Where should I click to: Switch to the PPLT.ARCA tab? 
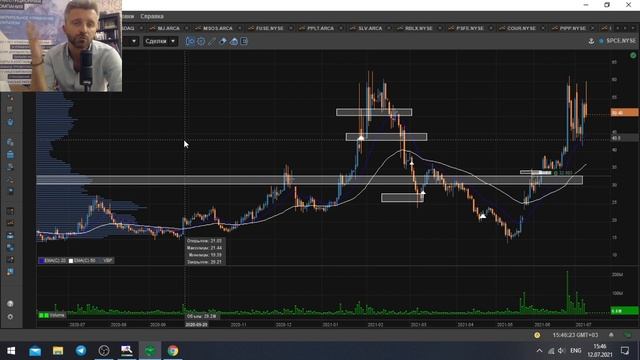point(320,28)
